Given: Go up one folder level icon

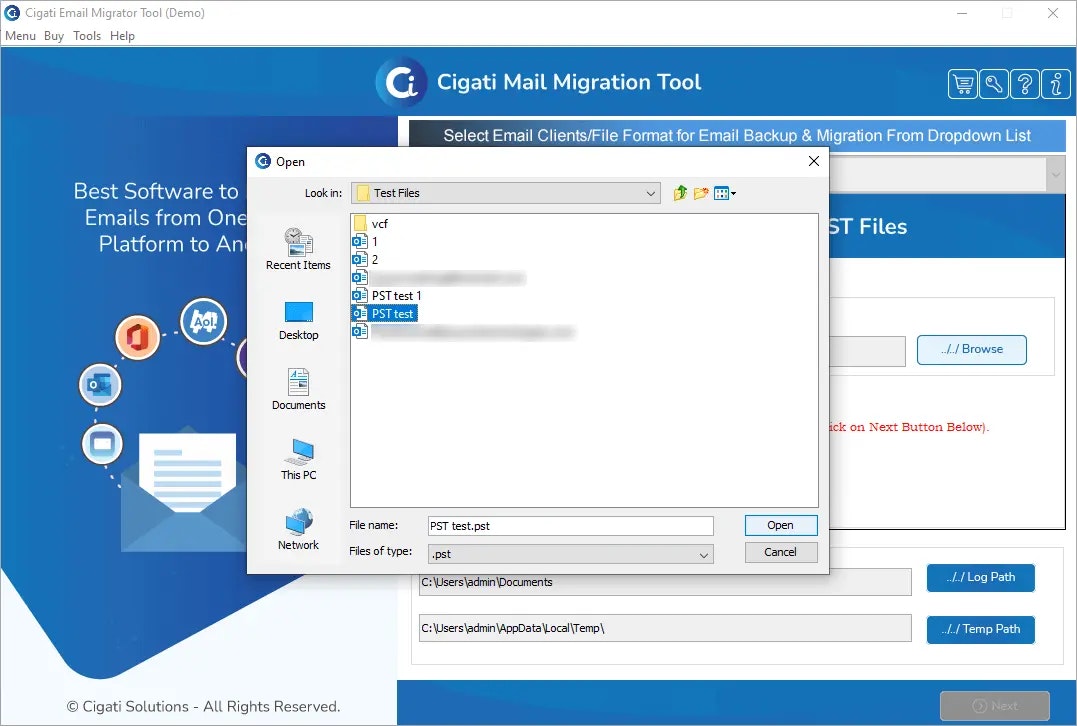Looking at the screenshot, I should pyautogui.click(x=680, y=193).
